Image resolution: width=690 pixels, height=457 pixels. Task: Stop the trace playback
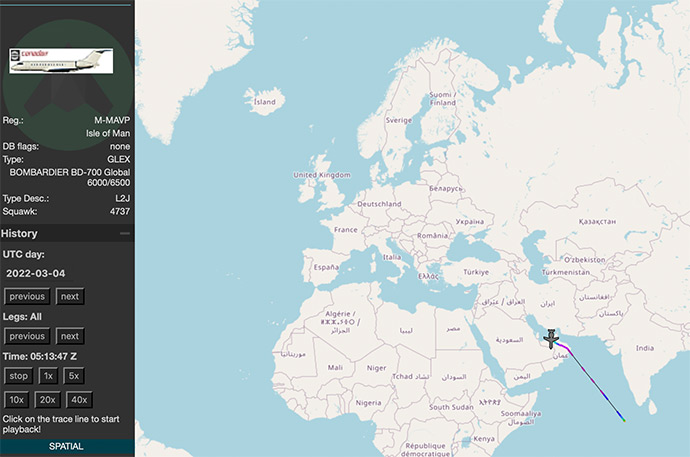tap(18, 376)
